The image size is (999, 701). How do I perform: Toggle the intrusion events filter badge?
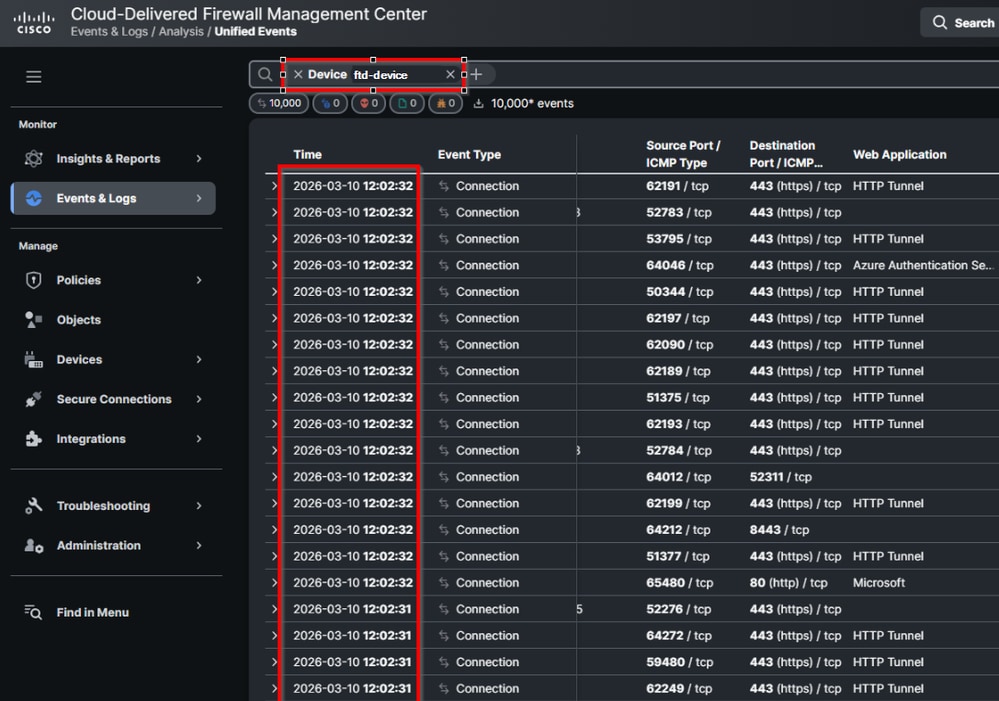pos(330,102)
